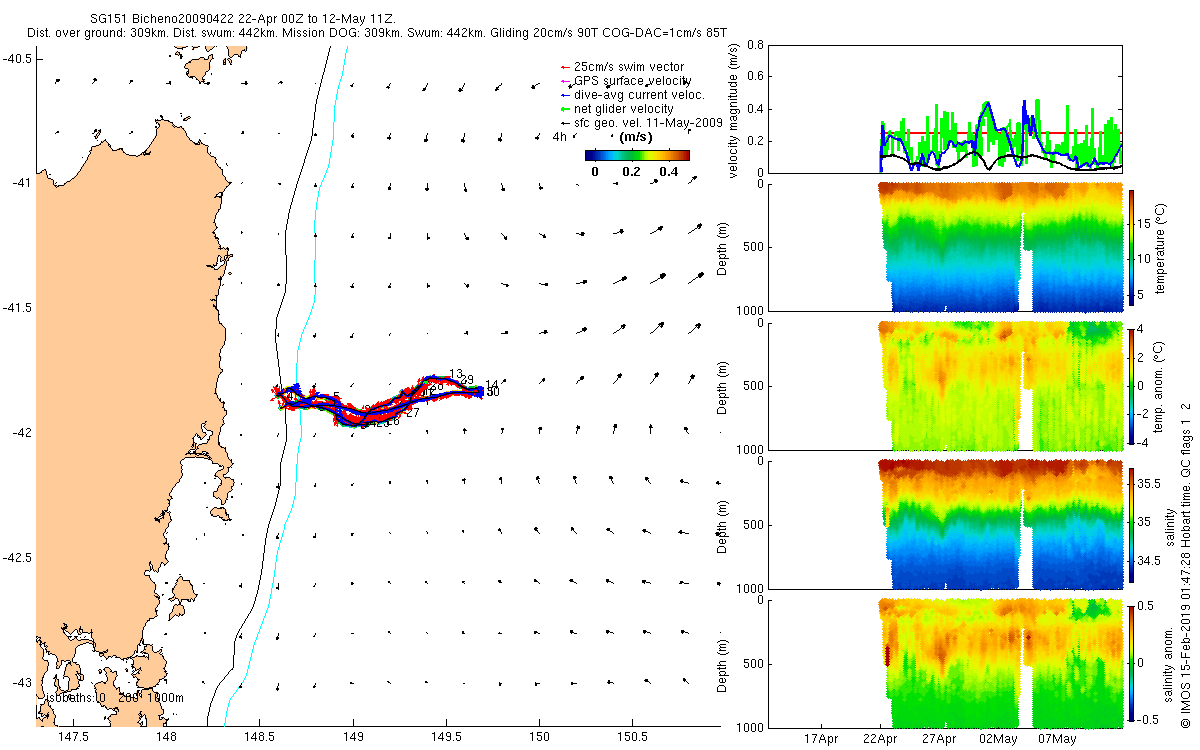Click the salinity anom. colorbar
This screenshot has width=1200, height=750.
click(1132, 662)
